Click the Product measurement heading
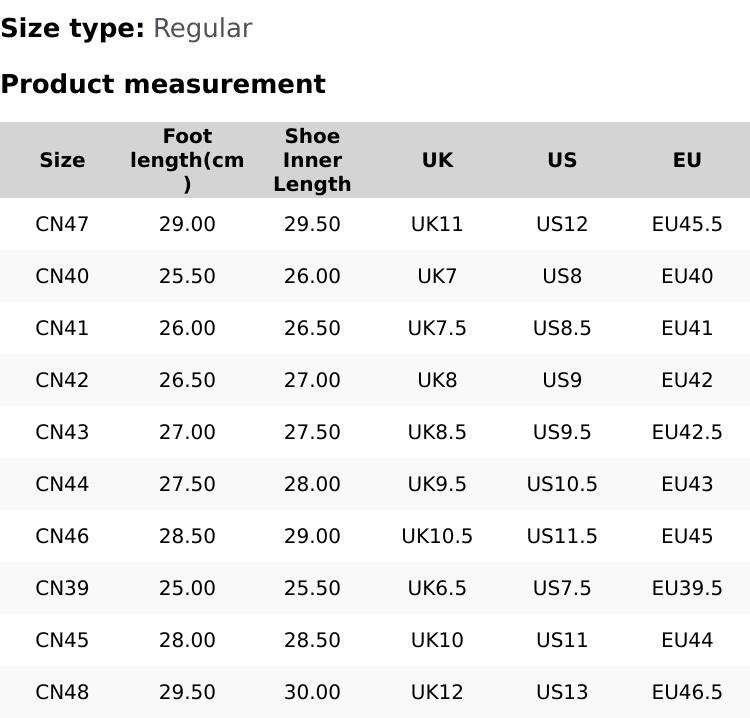750x718 pixels. tap(163, 84)
